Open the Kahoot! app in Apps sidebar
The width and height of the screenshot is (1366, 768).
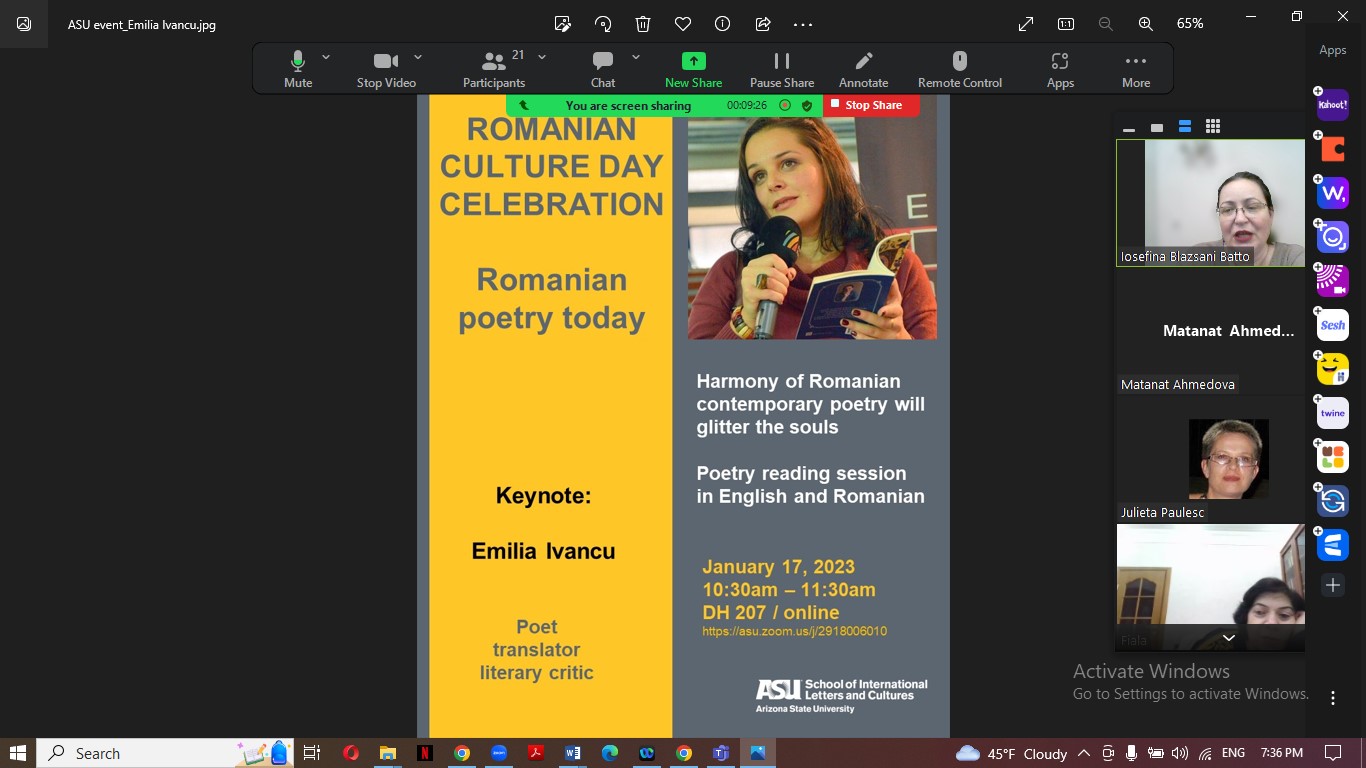1332,105
